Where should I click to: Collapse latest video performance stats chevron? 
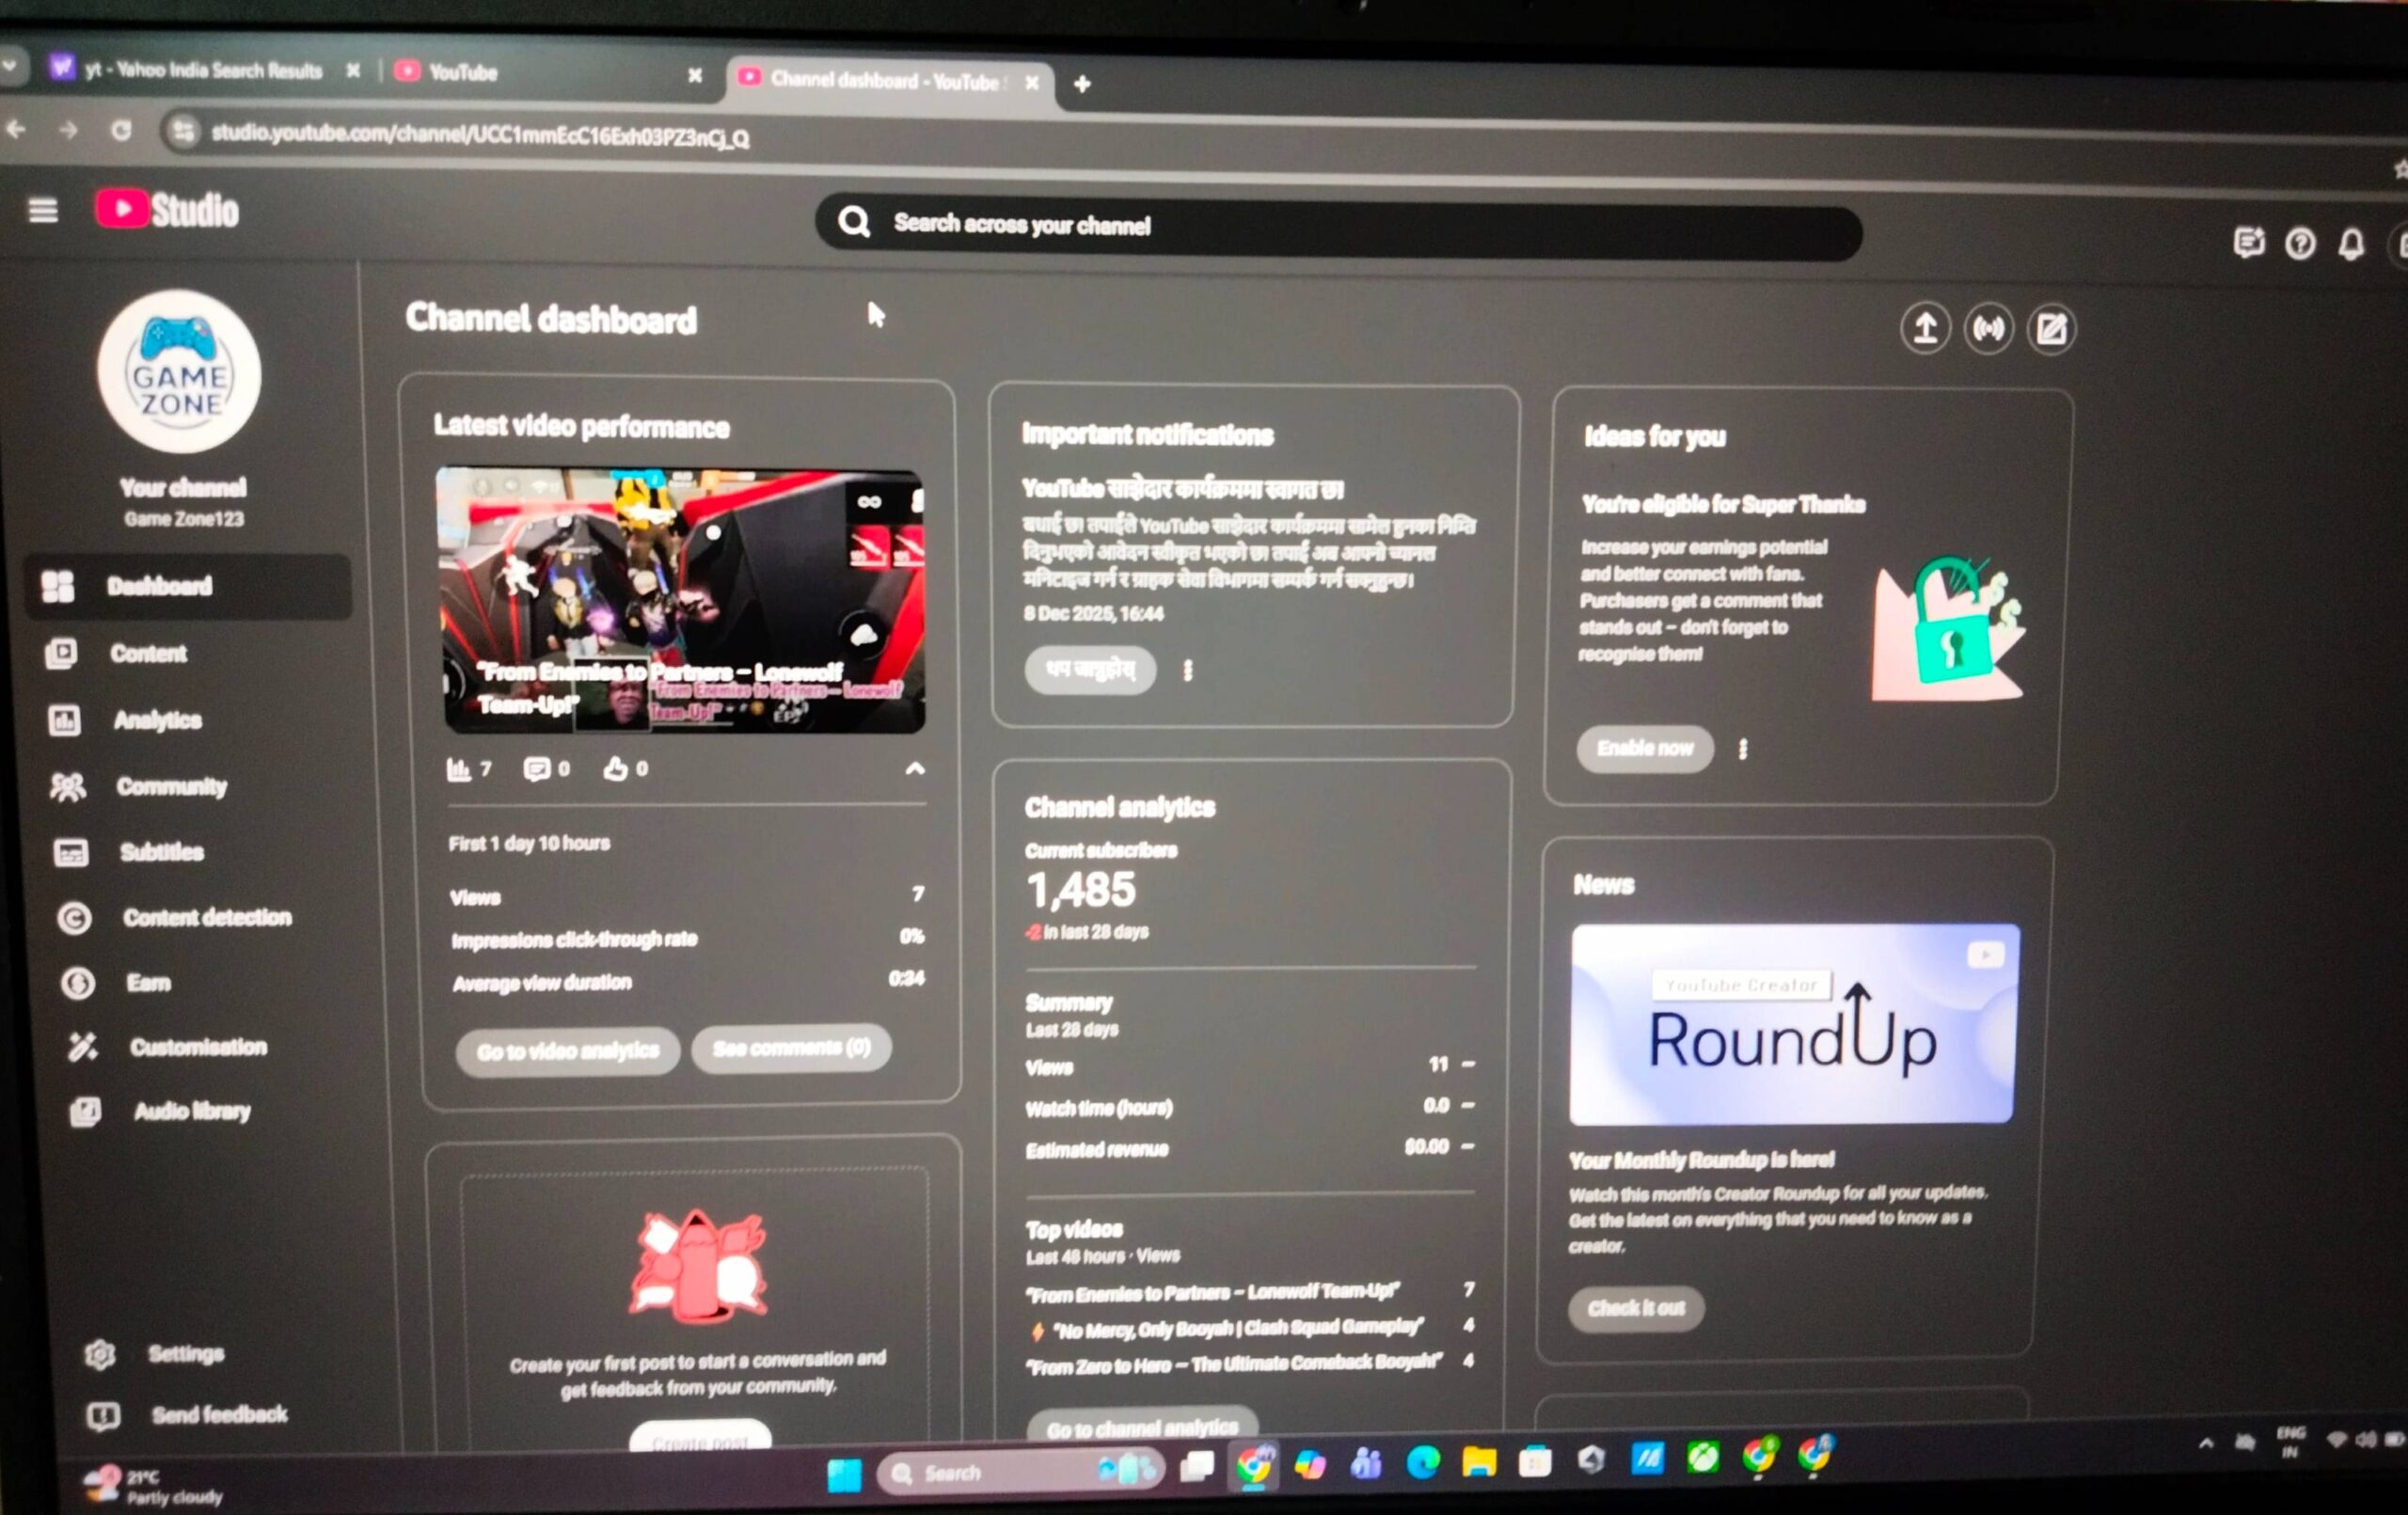click(x=914, y=769)
